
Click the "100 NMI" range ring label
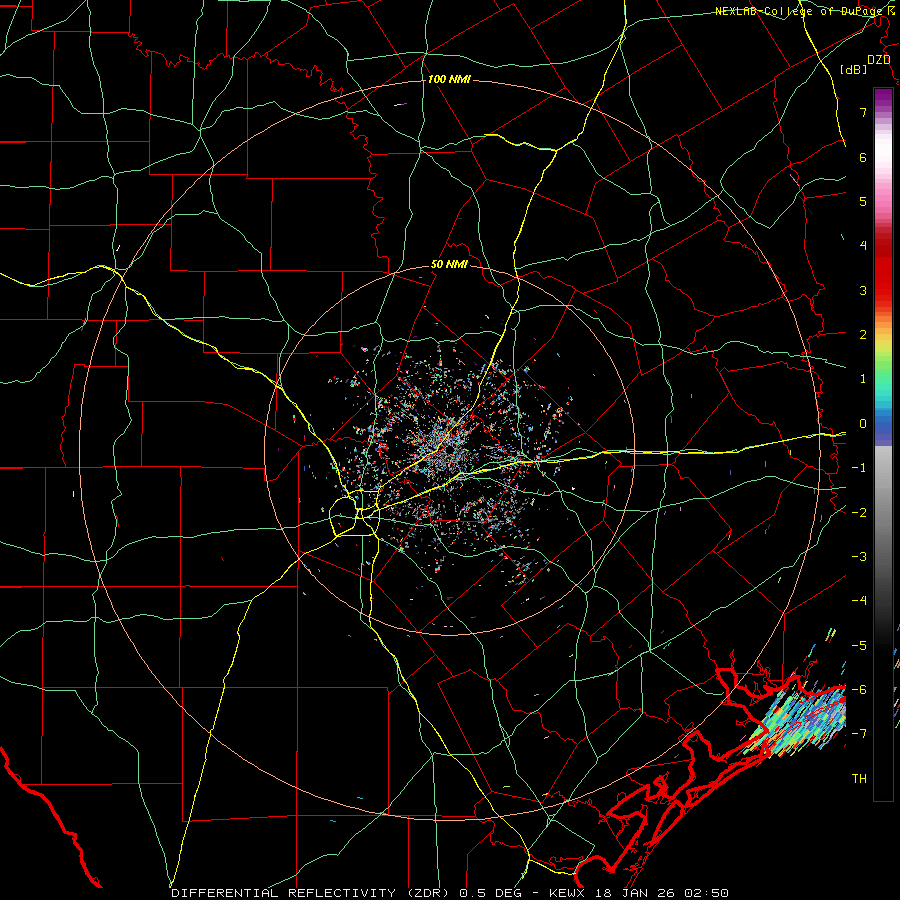pyautogui.click(x=449, y=79)
